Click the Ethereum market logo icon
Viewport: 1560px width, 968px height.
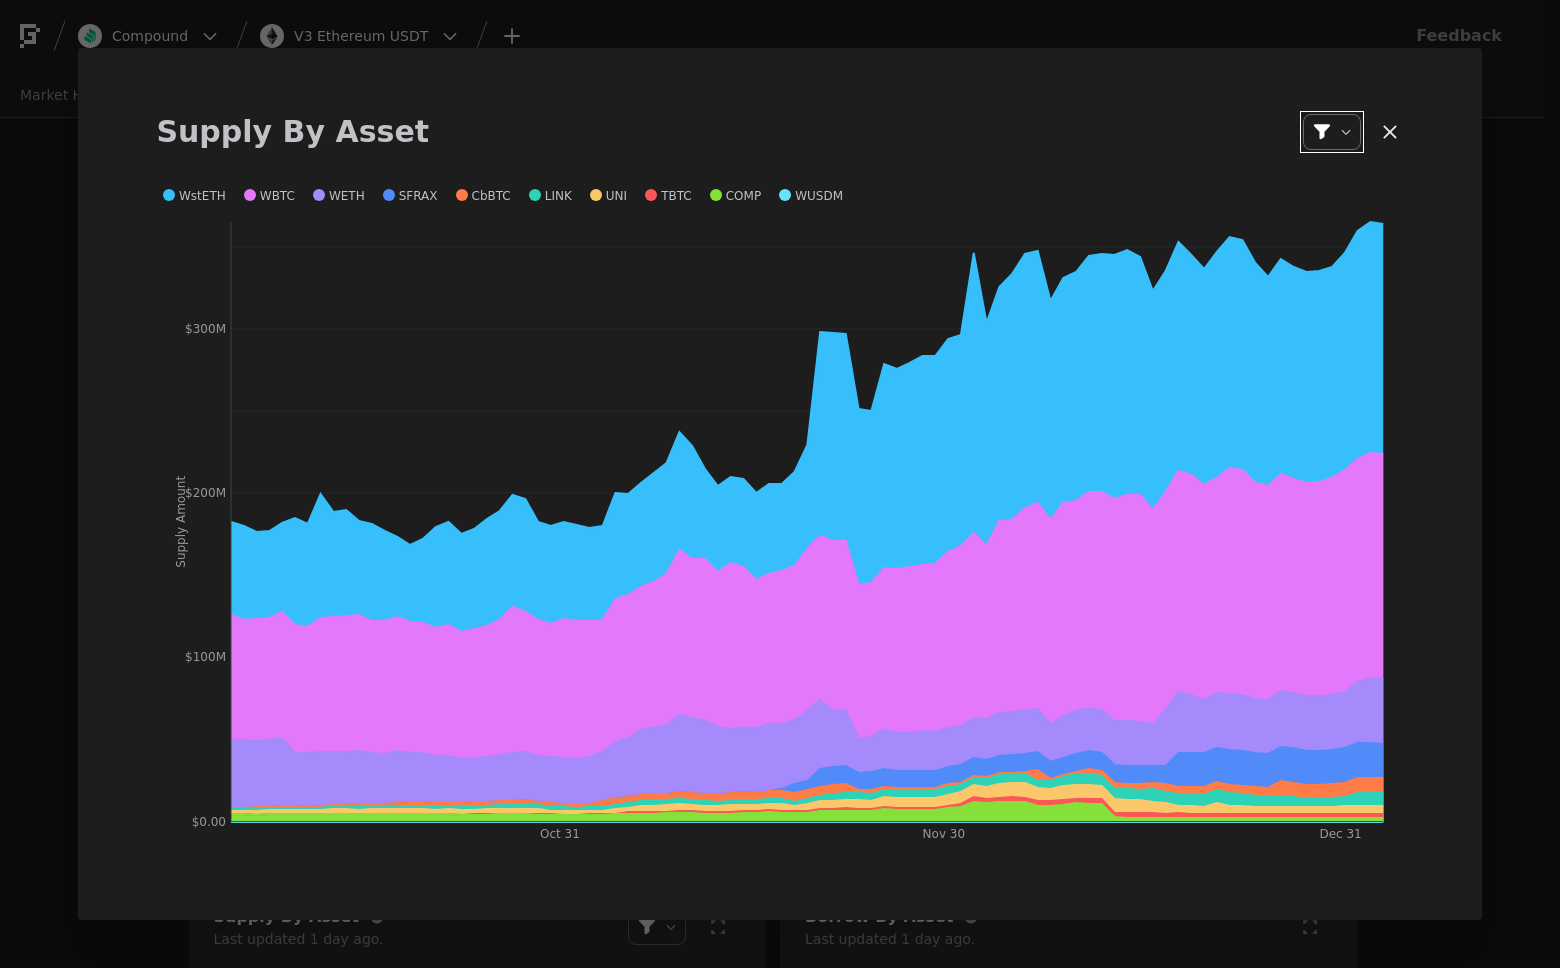(272, 36)
